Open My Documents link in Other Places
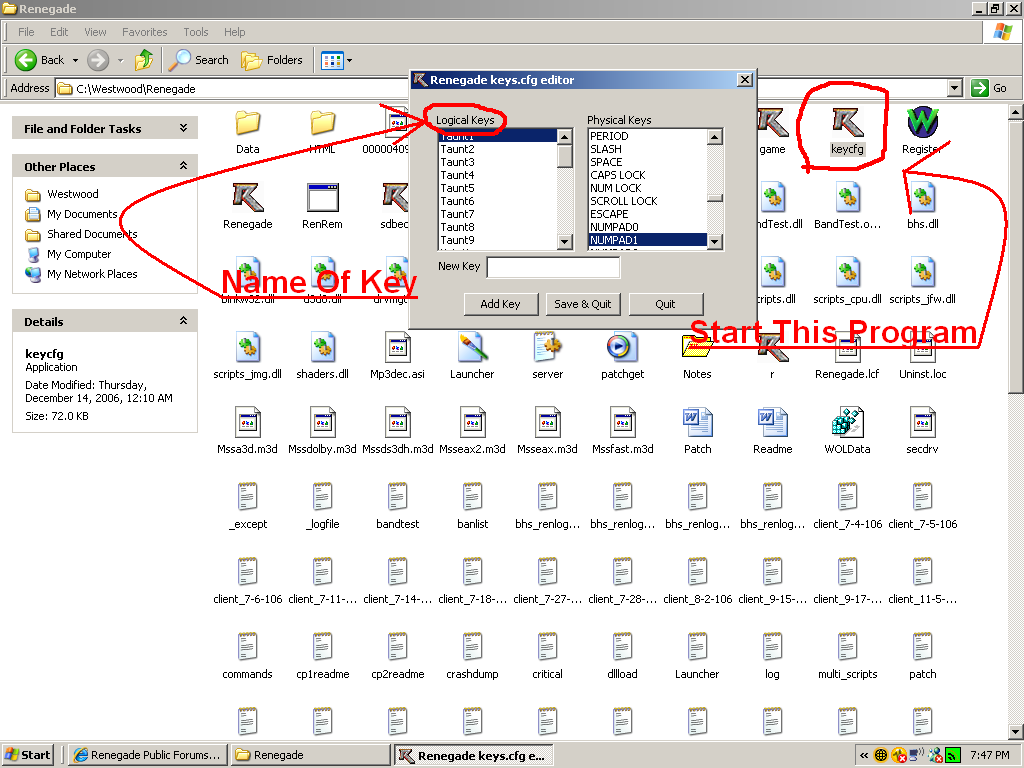Viewport: 1024px width, 768px height. click(82, 214)
